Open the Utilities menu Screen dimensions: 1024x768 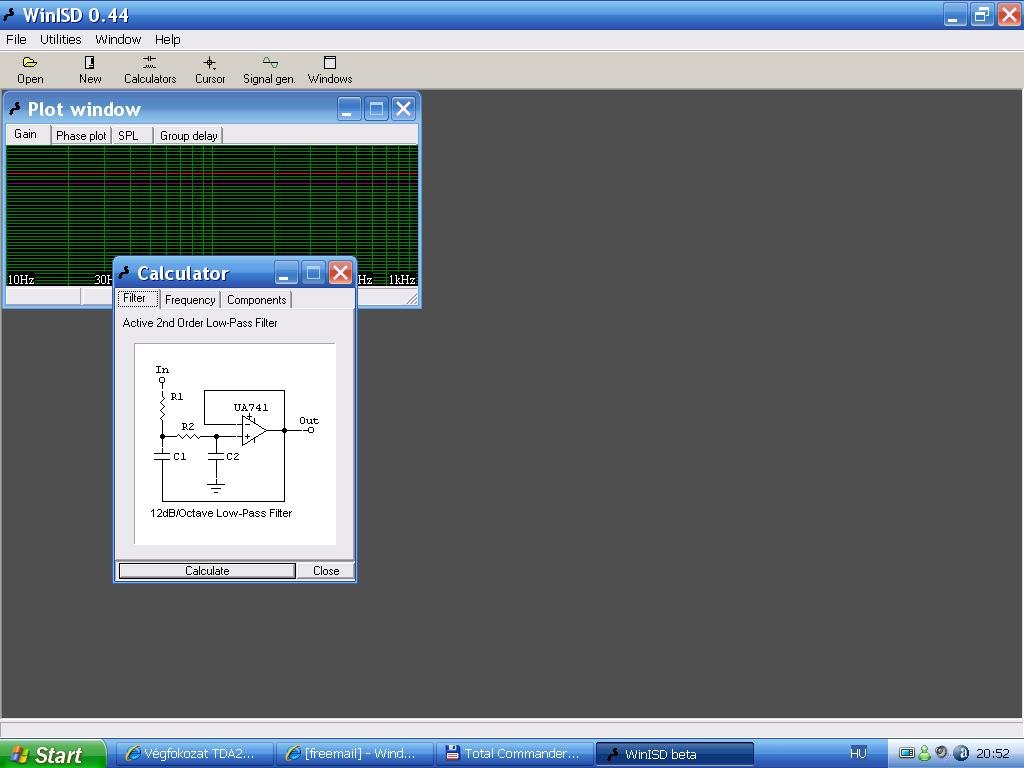(x=61, y=40)
